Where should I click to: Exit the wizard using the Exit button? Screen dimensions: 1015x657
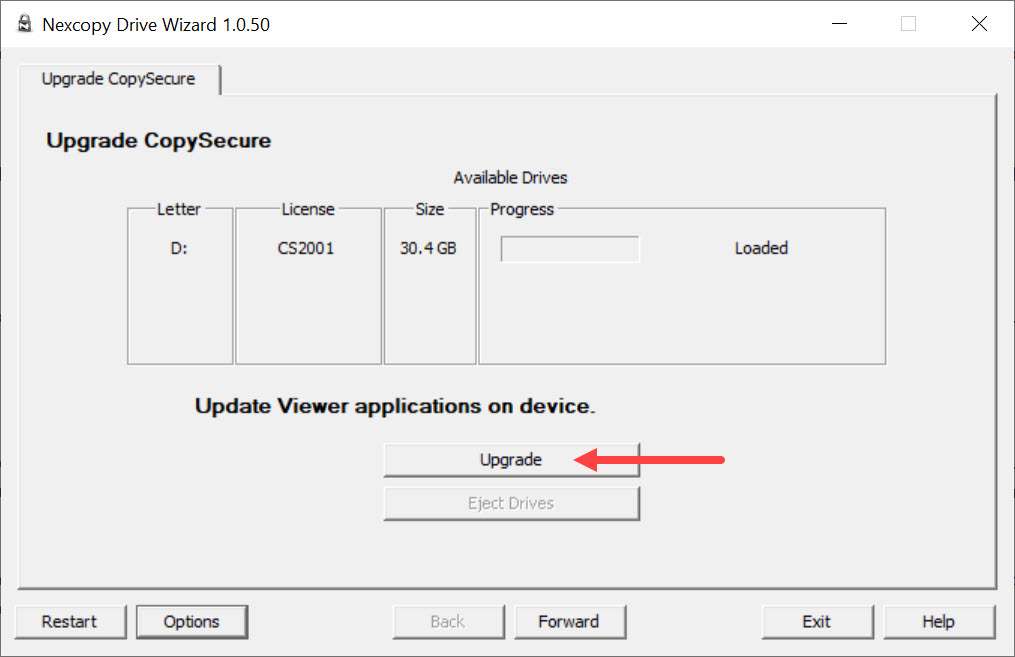coord(816,621)
